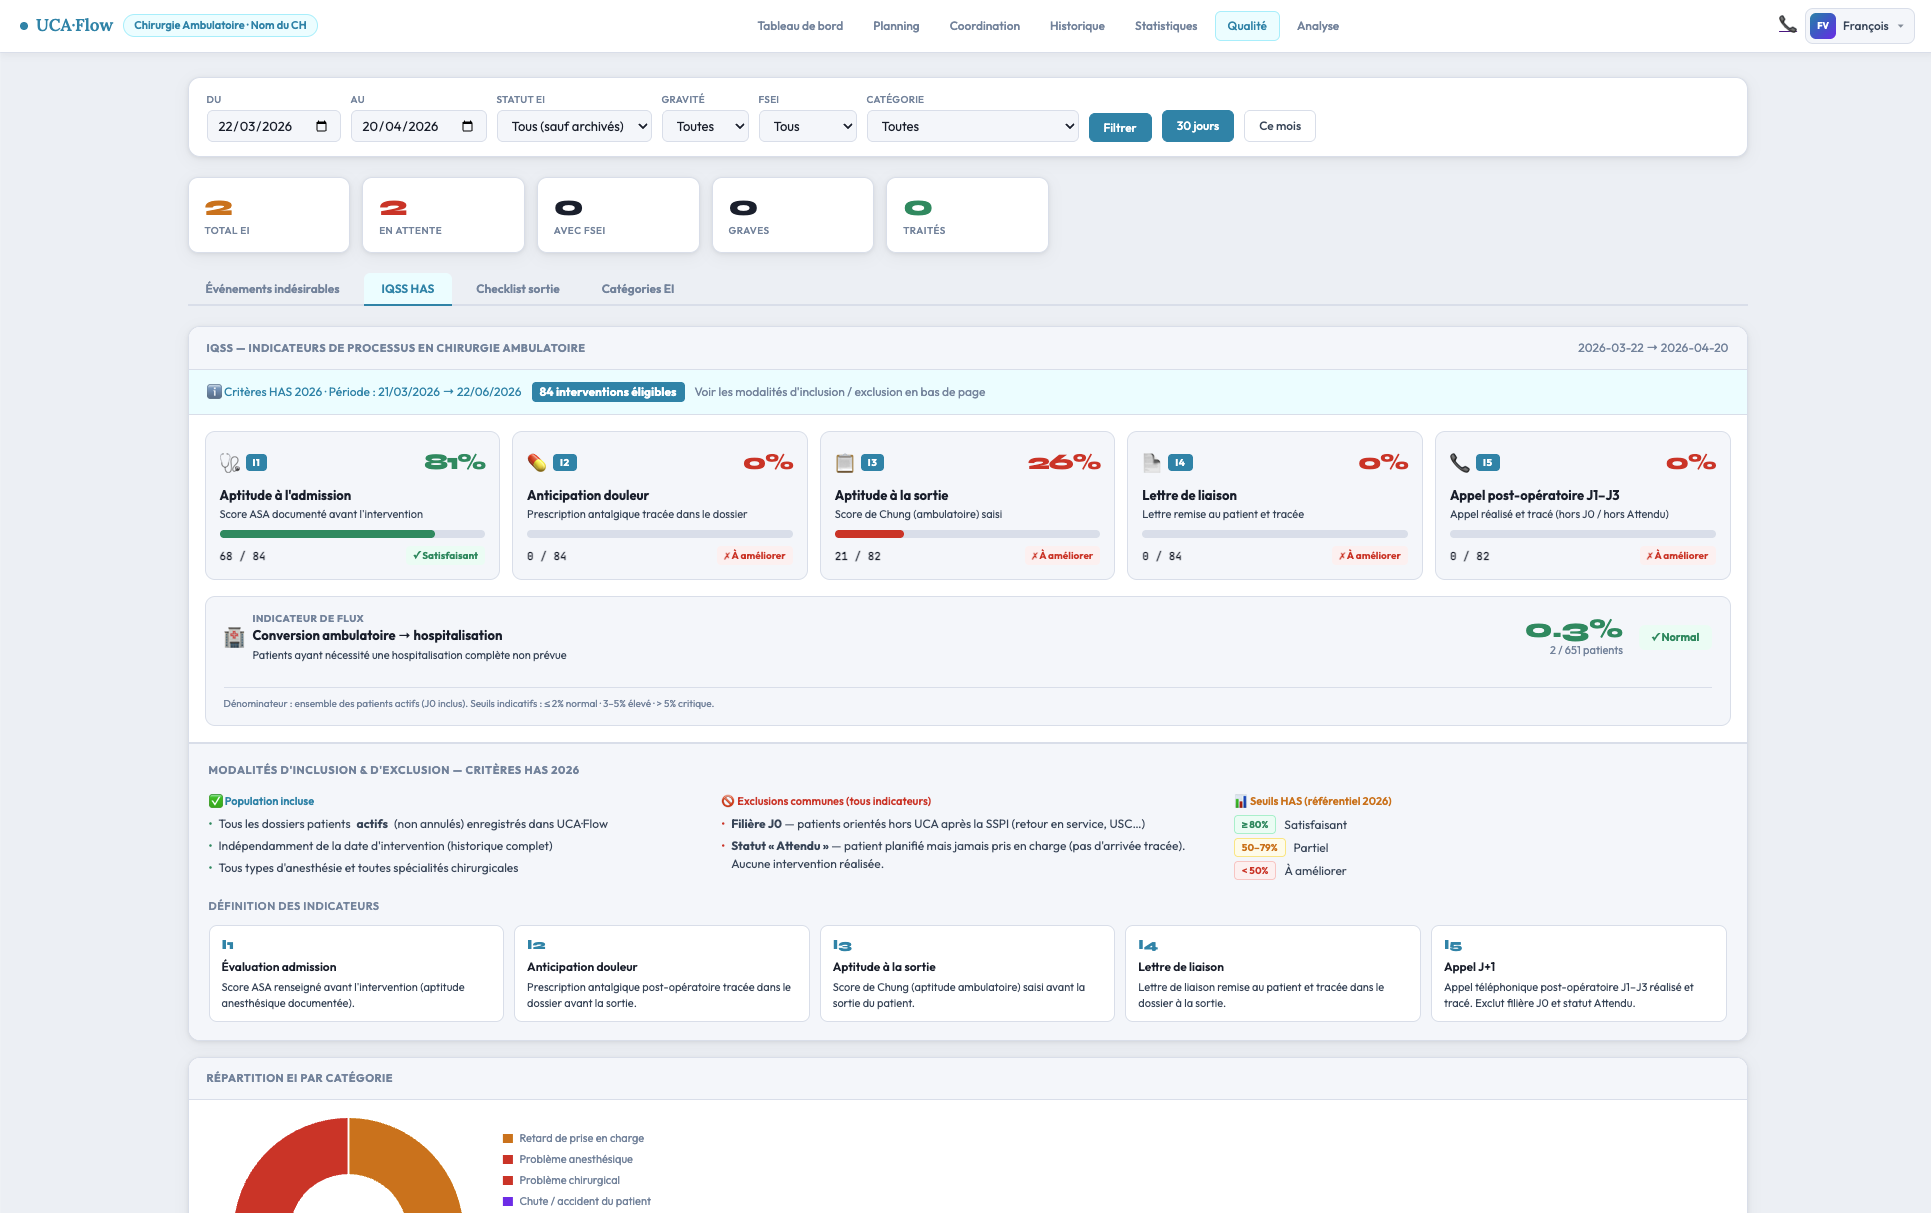This screenshot has height=1213, width=1931.
Task: Open the Planning page
Action: tap(896, 26)
